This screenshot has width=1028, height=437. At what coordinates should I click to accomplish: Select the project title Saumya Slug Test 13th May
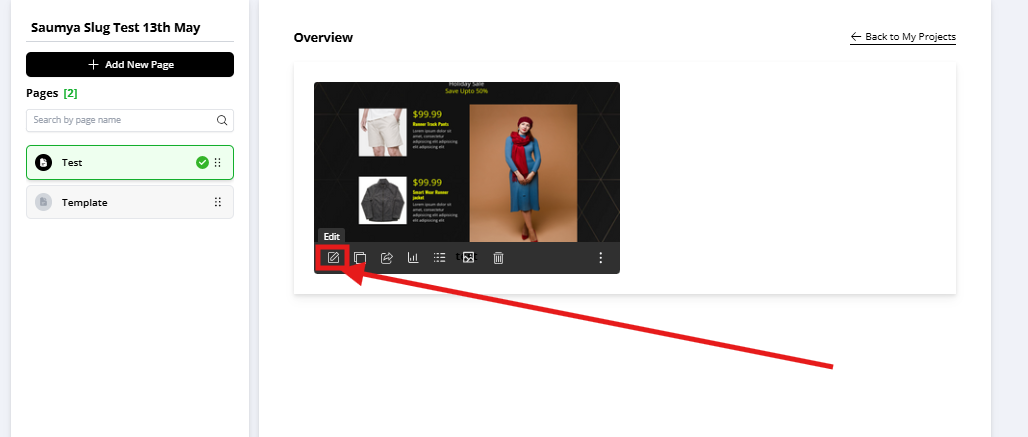click(116, 28)
